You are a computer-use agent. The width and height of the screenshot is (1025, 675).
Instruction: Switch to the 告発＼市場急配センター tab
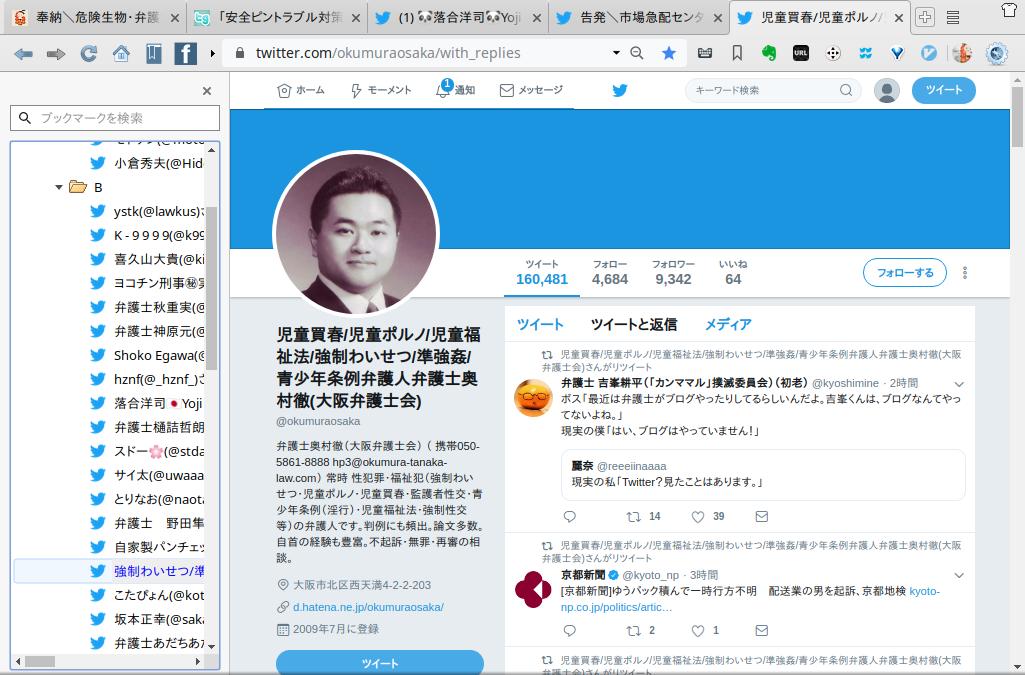tap(639, 18)
